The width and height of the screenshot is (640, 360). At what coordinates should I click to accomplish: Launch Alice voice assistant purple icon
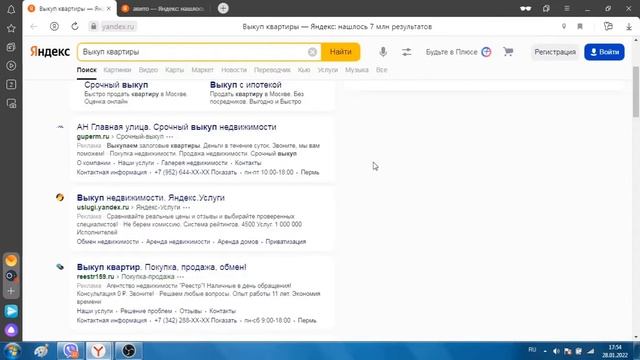pyautogui.click(x=11, y=330)
